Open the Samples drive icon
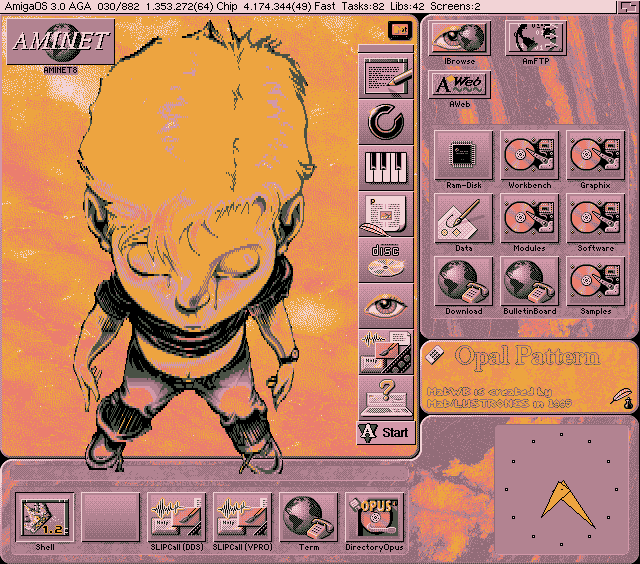 click(596, 281)
